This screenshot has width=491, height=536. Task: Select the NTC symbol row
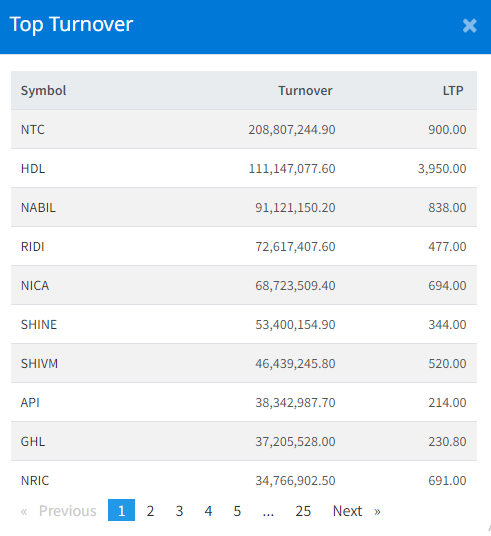[244, 130]
